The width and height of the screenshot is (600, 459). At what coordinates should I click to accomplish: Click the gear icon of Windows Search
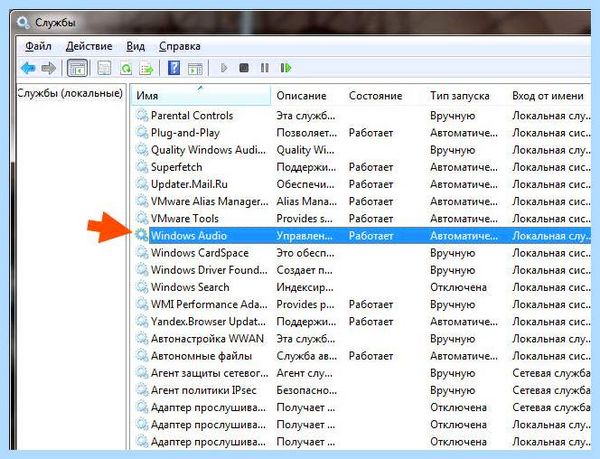point(142,286)
